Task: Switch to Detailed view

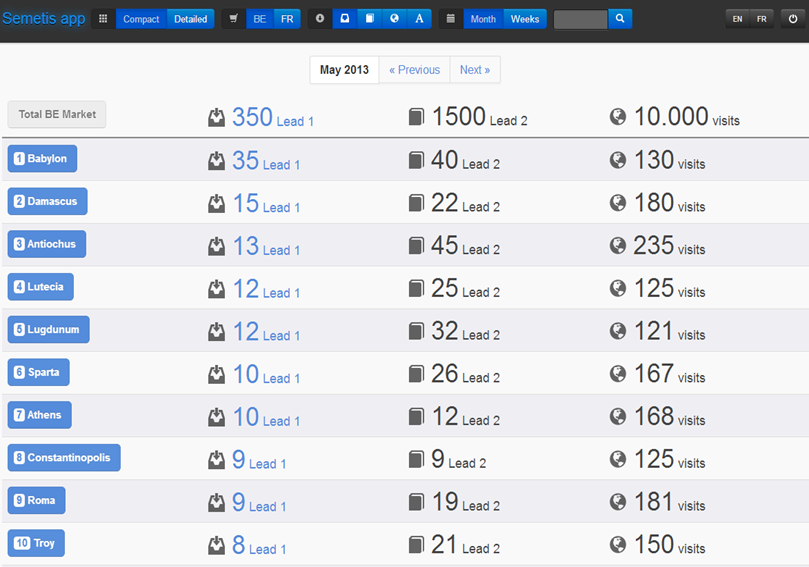Action: tap(191, 19)
